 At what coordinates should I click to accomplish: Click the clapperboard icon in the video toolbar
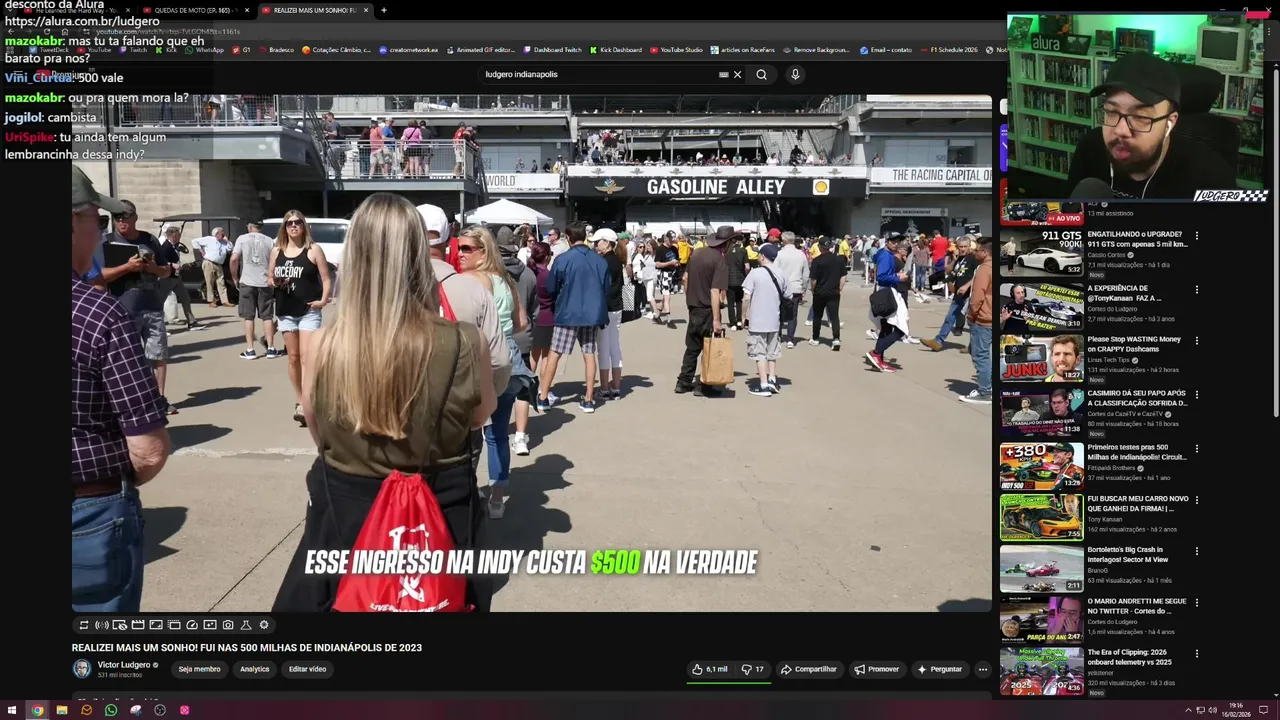(x=138, y=625)
